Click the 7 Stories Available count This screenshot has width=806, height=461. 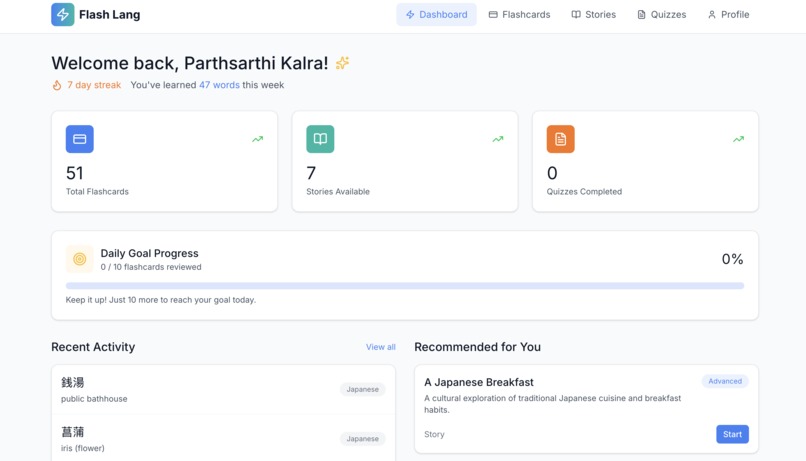click(x=311, y=173)
